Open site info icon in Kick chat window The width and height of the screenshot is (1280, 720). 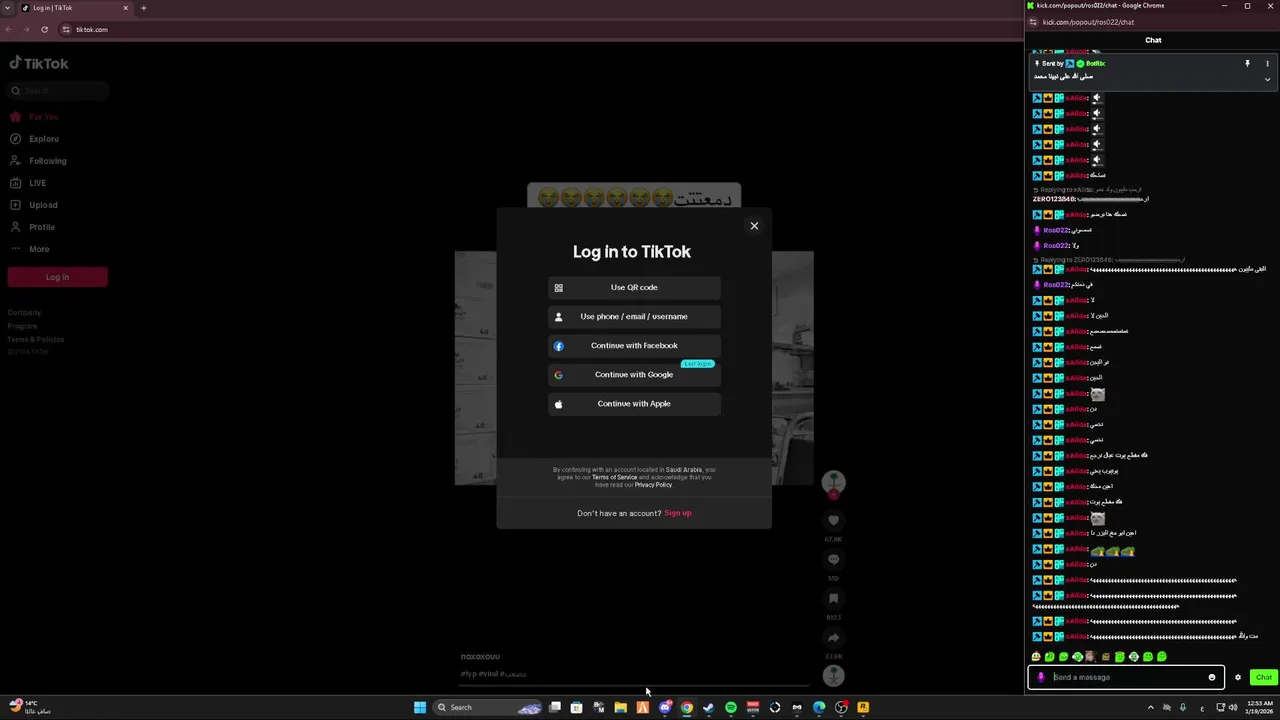point(1033,22)
